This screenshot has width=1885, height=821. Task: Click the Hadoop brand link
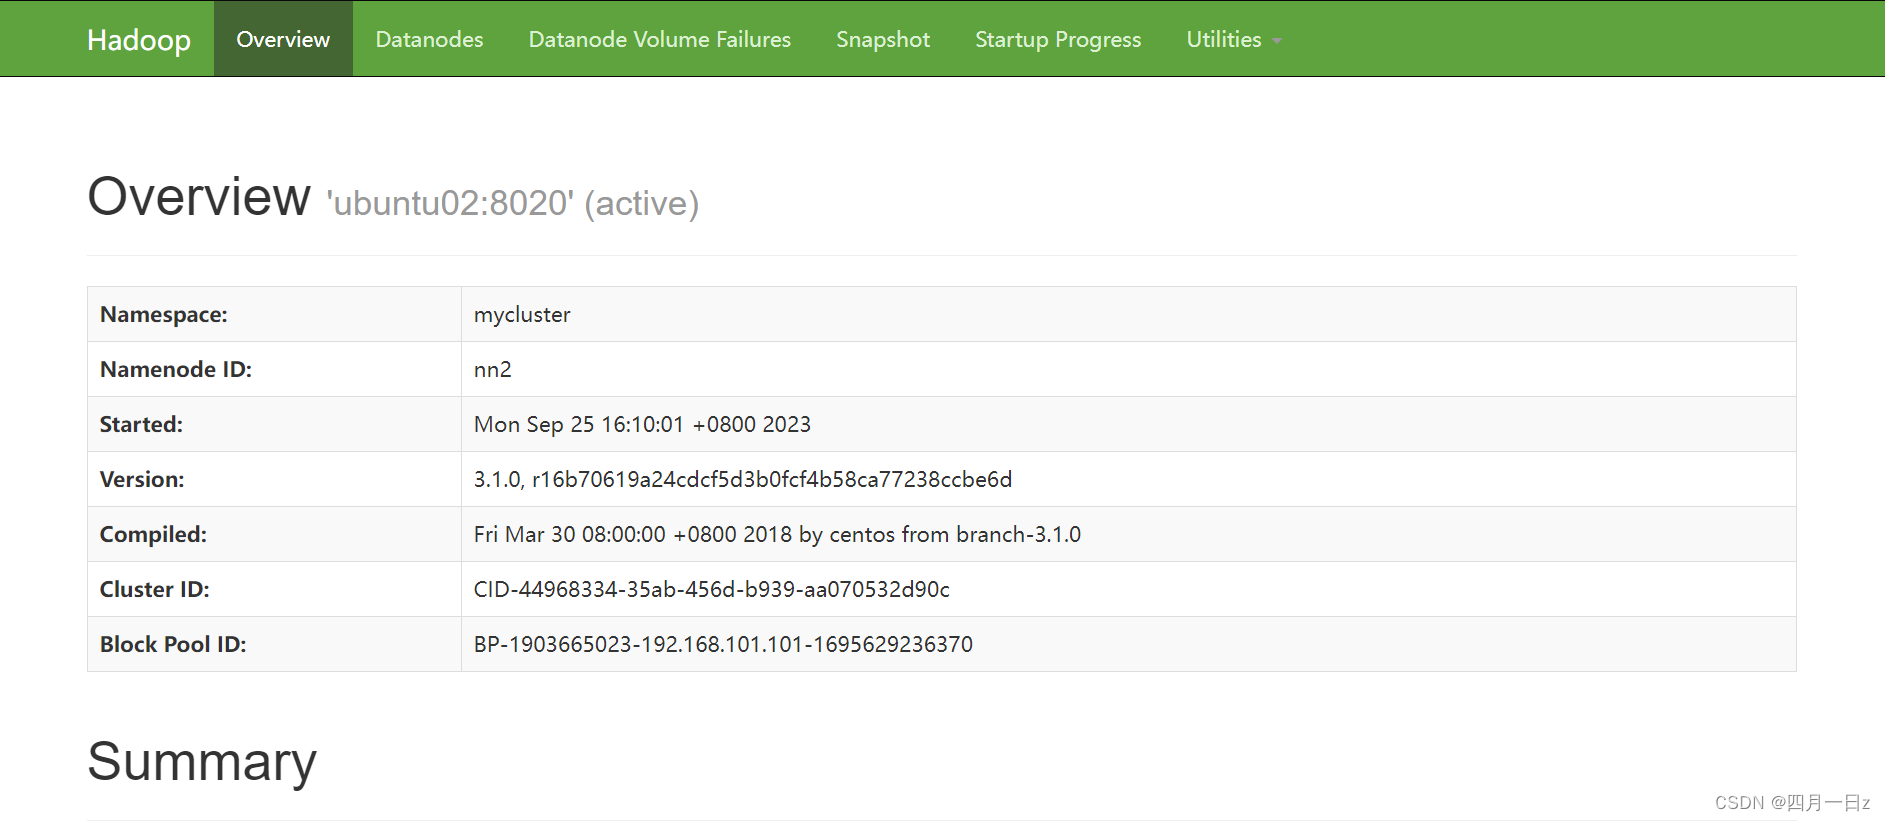139,39
